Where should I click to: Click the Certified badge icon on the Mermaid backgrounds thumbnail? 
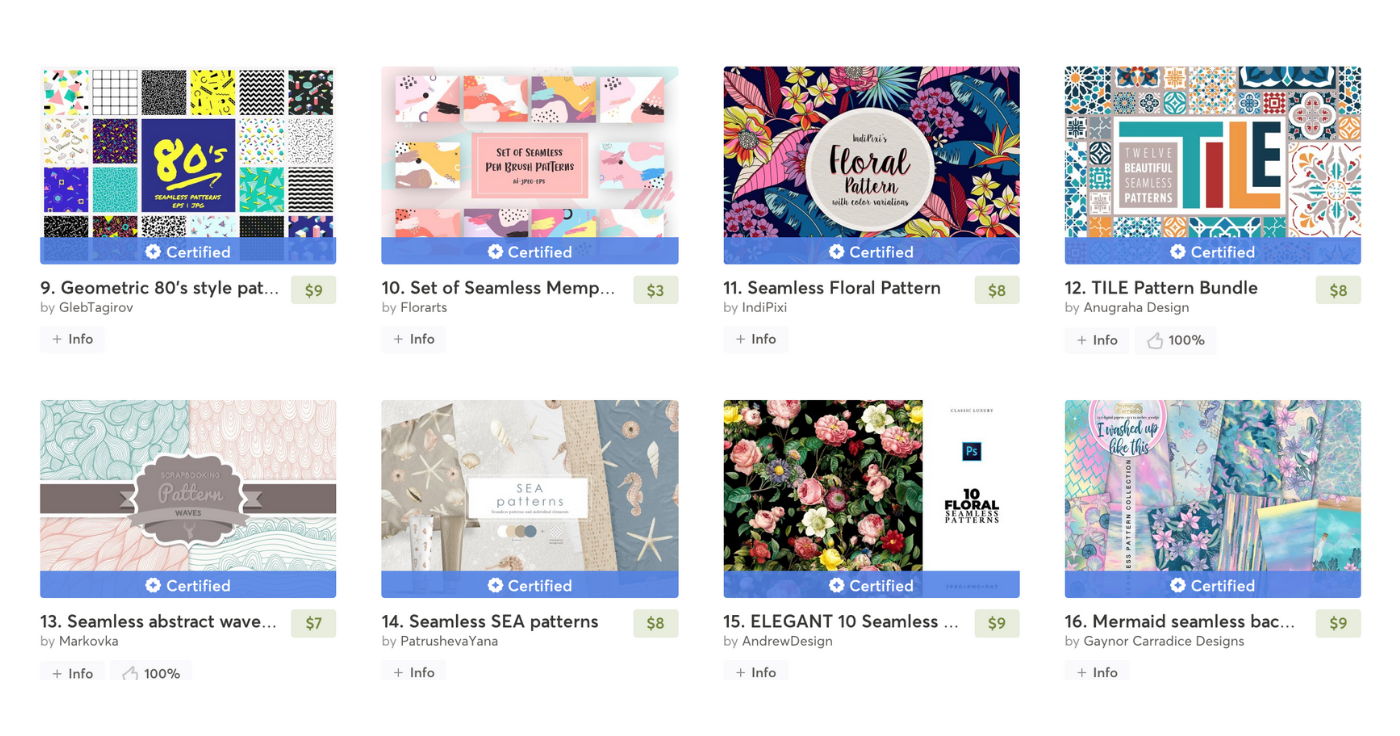1178,586
